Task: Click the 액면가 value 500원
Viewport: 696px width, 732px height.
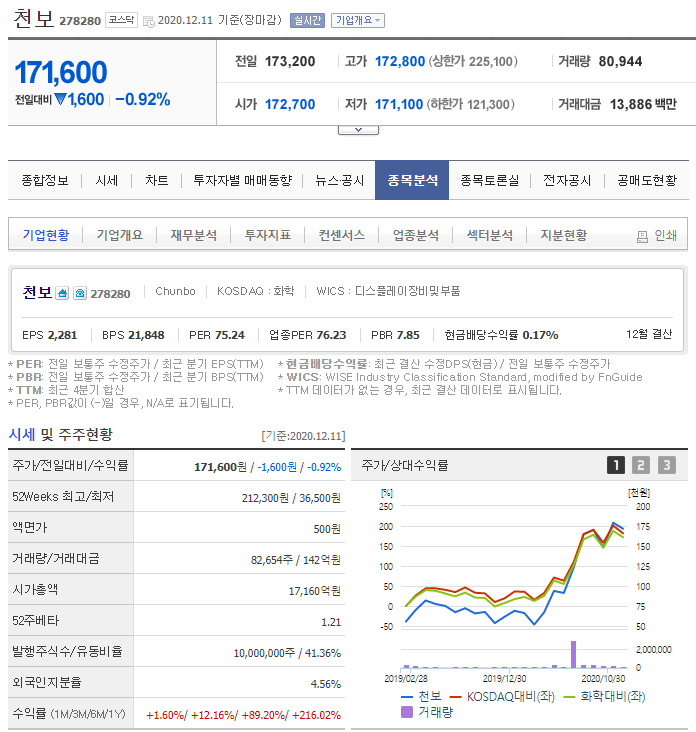Action: [327, 529]
